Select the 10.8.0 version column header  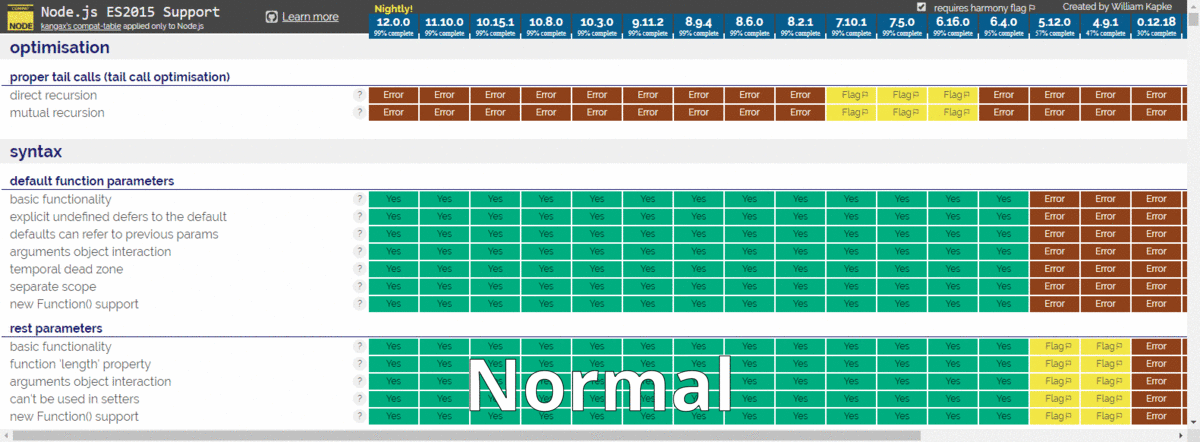pyautogui.click(x=546, y=25)
